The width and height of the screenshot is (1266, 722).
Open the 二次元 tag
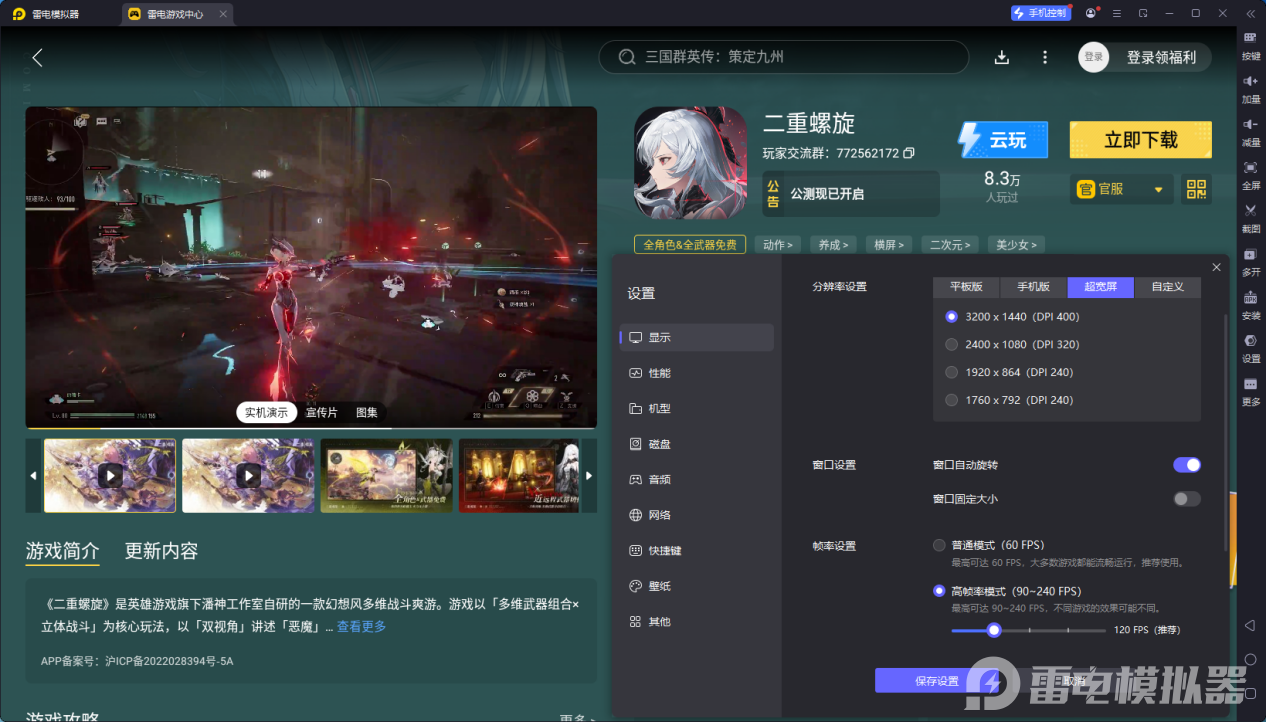pos(949,244)
